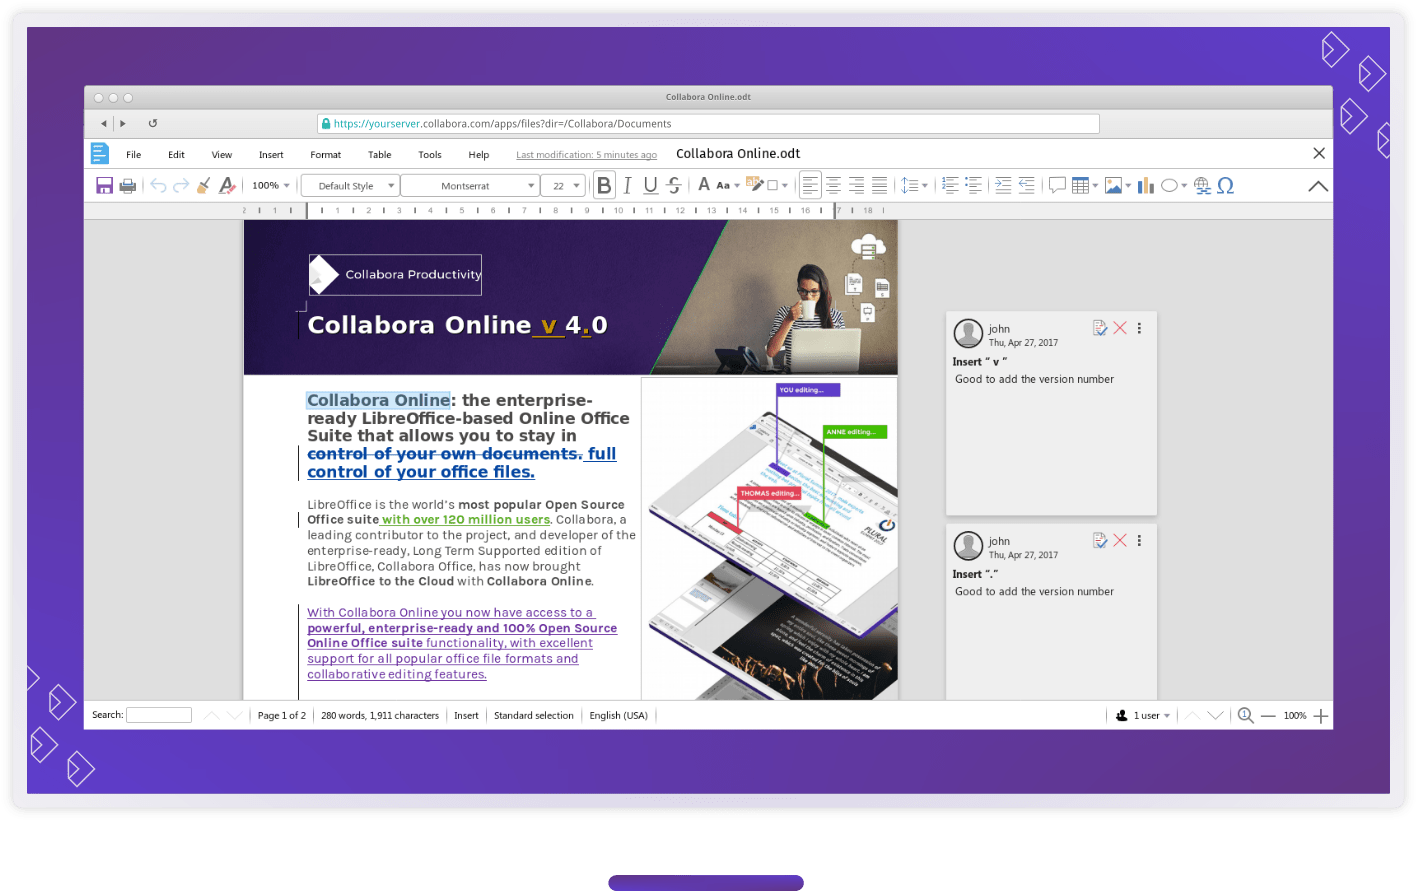Click the document icon beside the File menu
Viewport: 1417px width, 891px height.
coord(100,153)
